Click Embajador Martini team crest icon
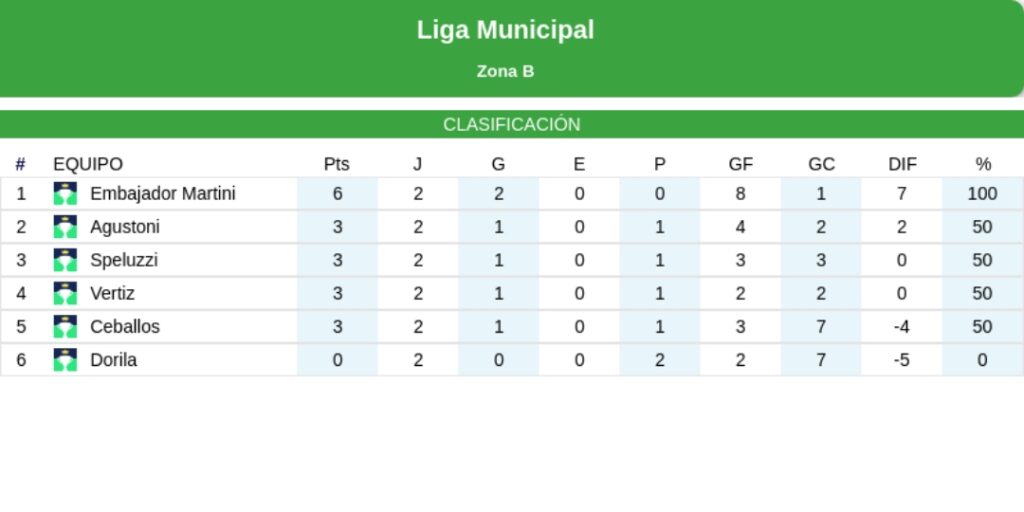Screen dimensions: 1024x512 pos(65,194)
